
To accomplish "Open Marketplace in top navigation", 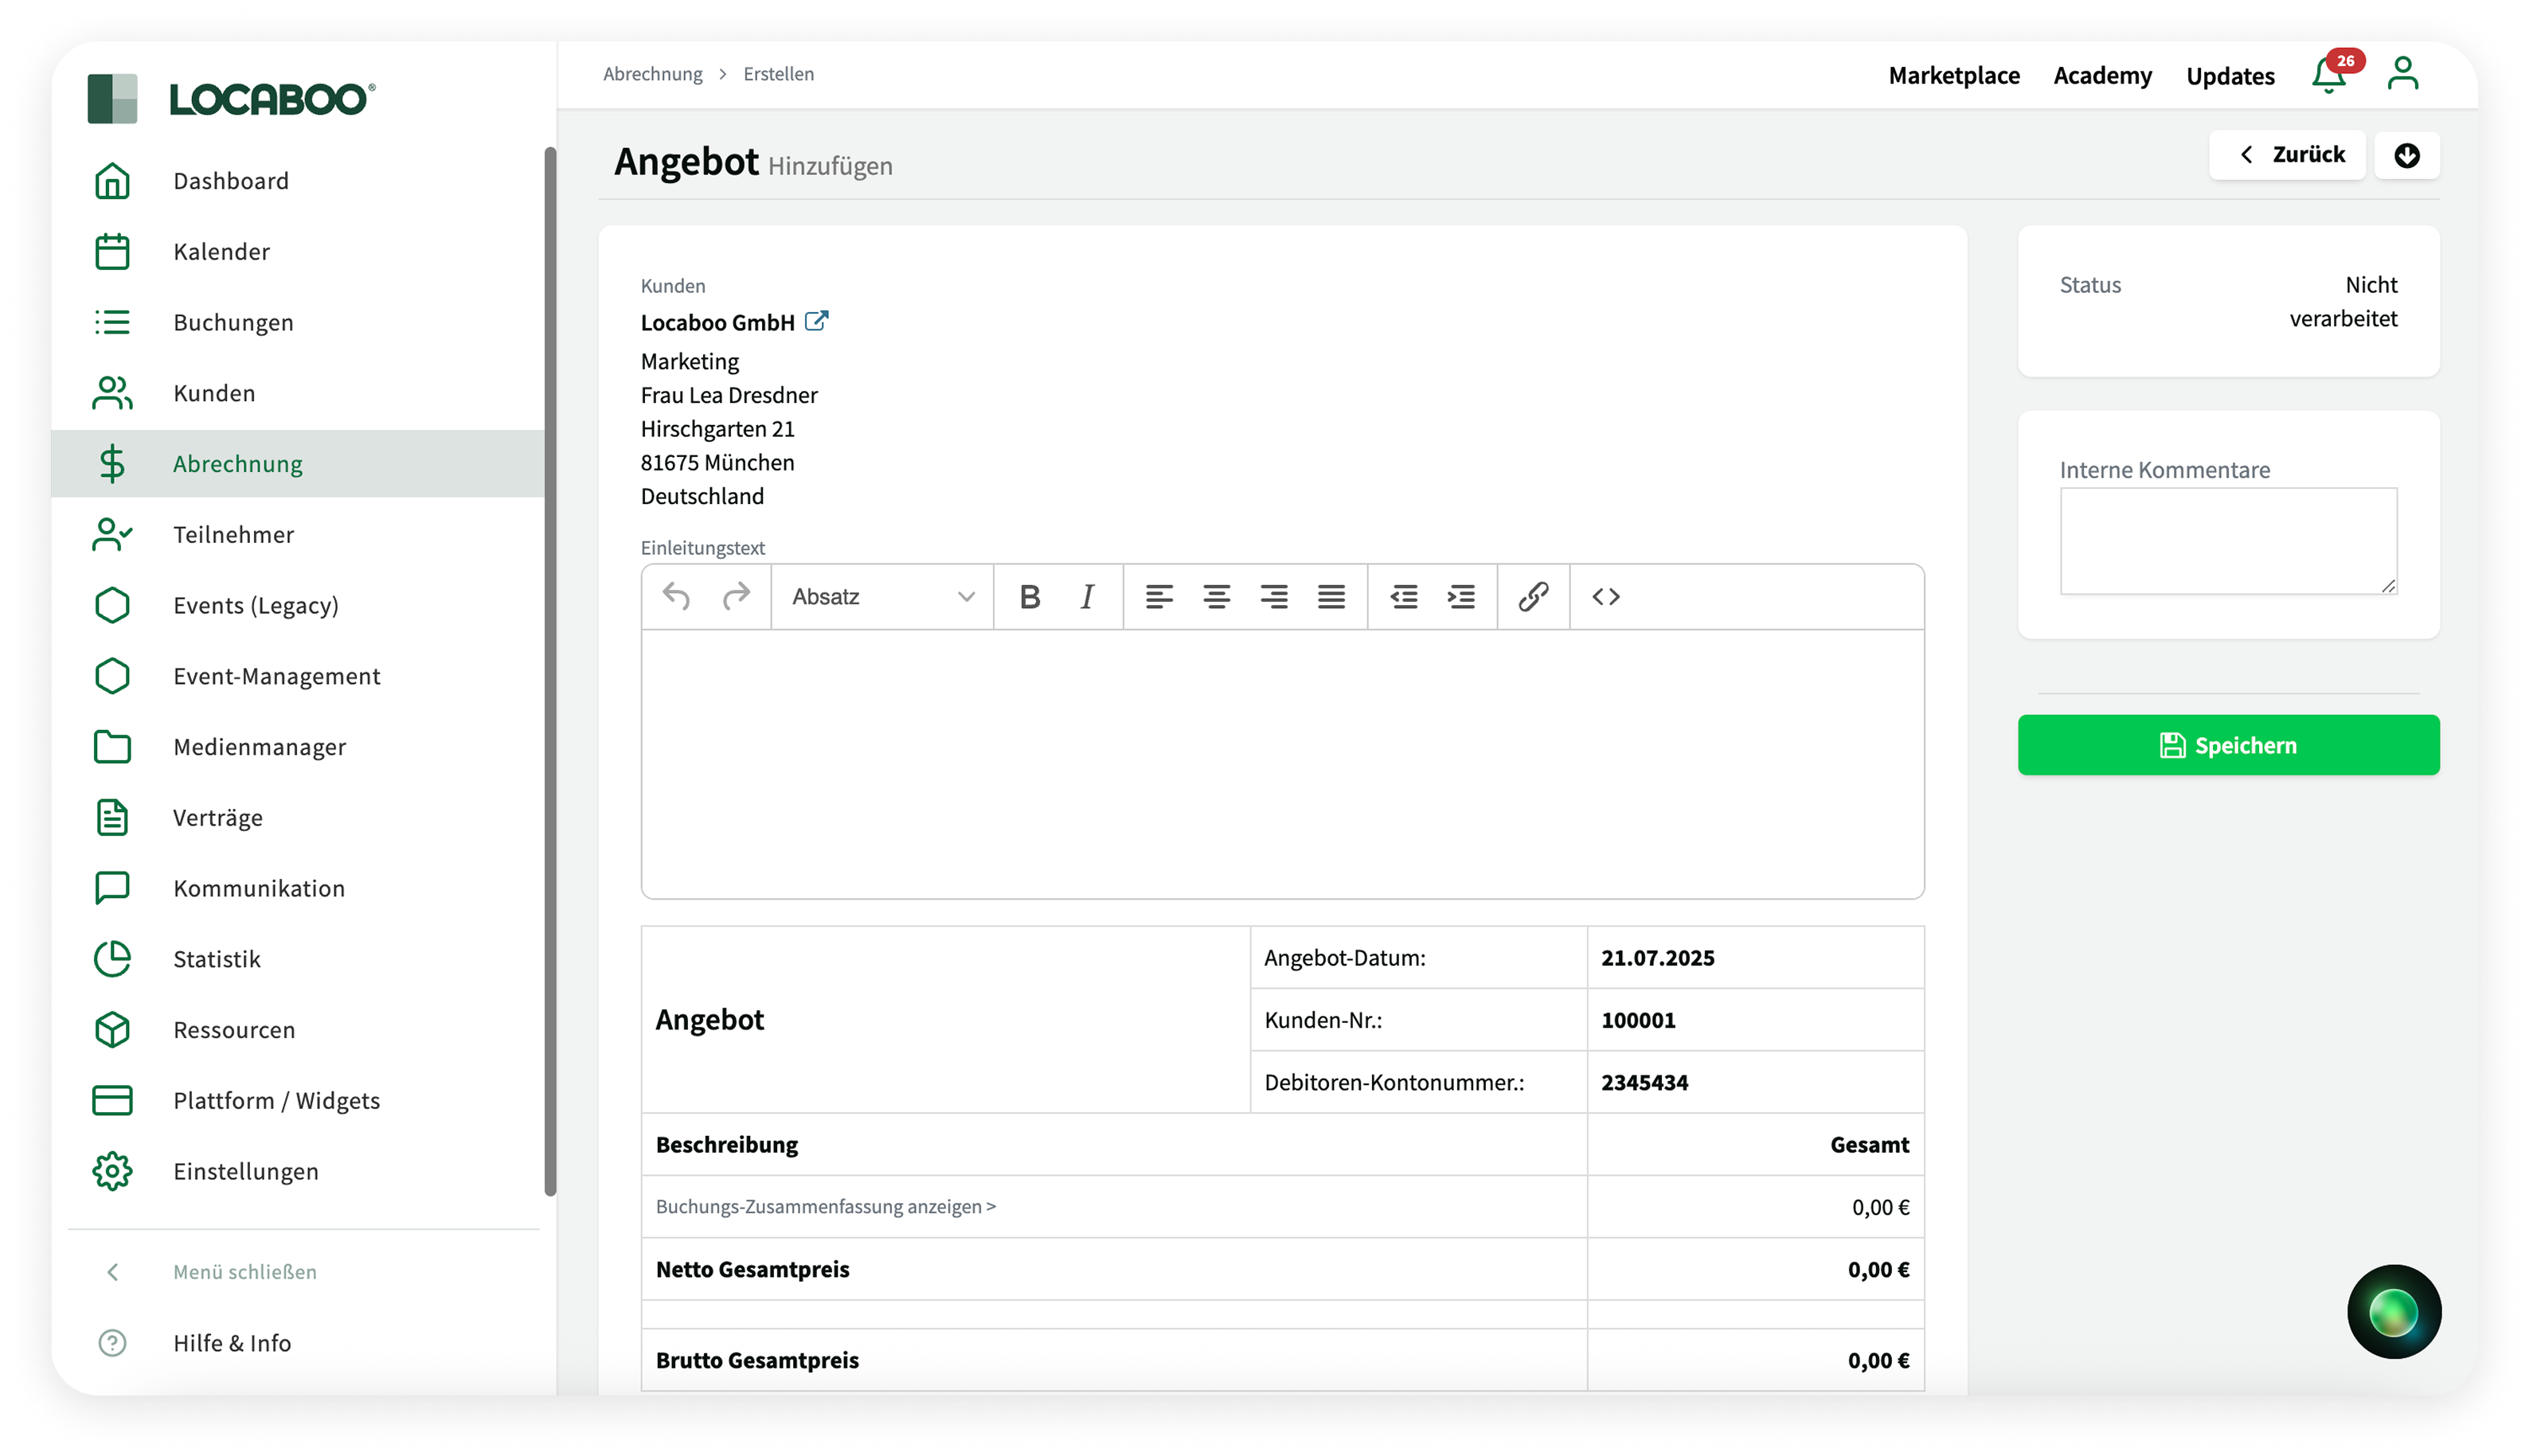I will (x=1953, y=76).
